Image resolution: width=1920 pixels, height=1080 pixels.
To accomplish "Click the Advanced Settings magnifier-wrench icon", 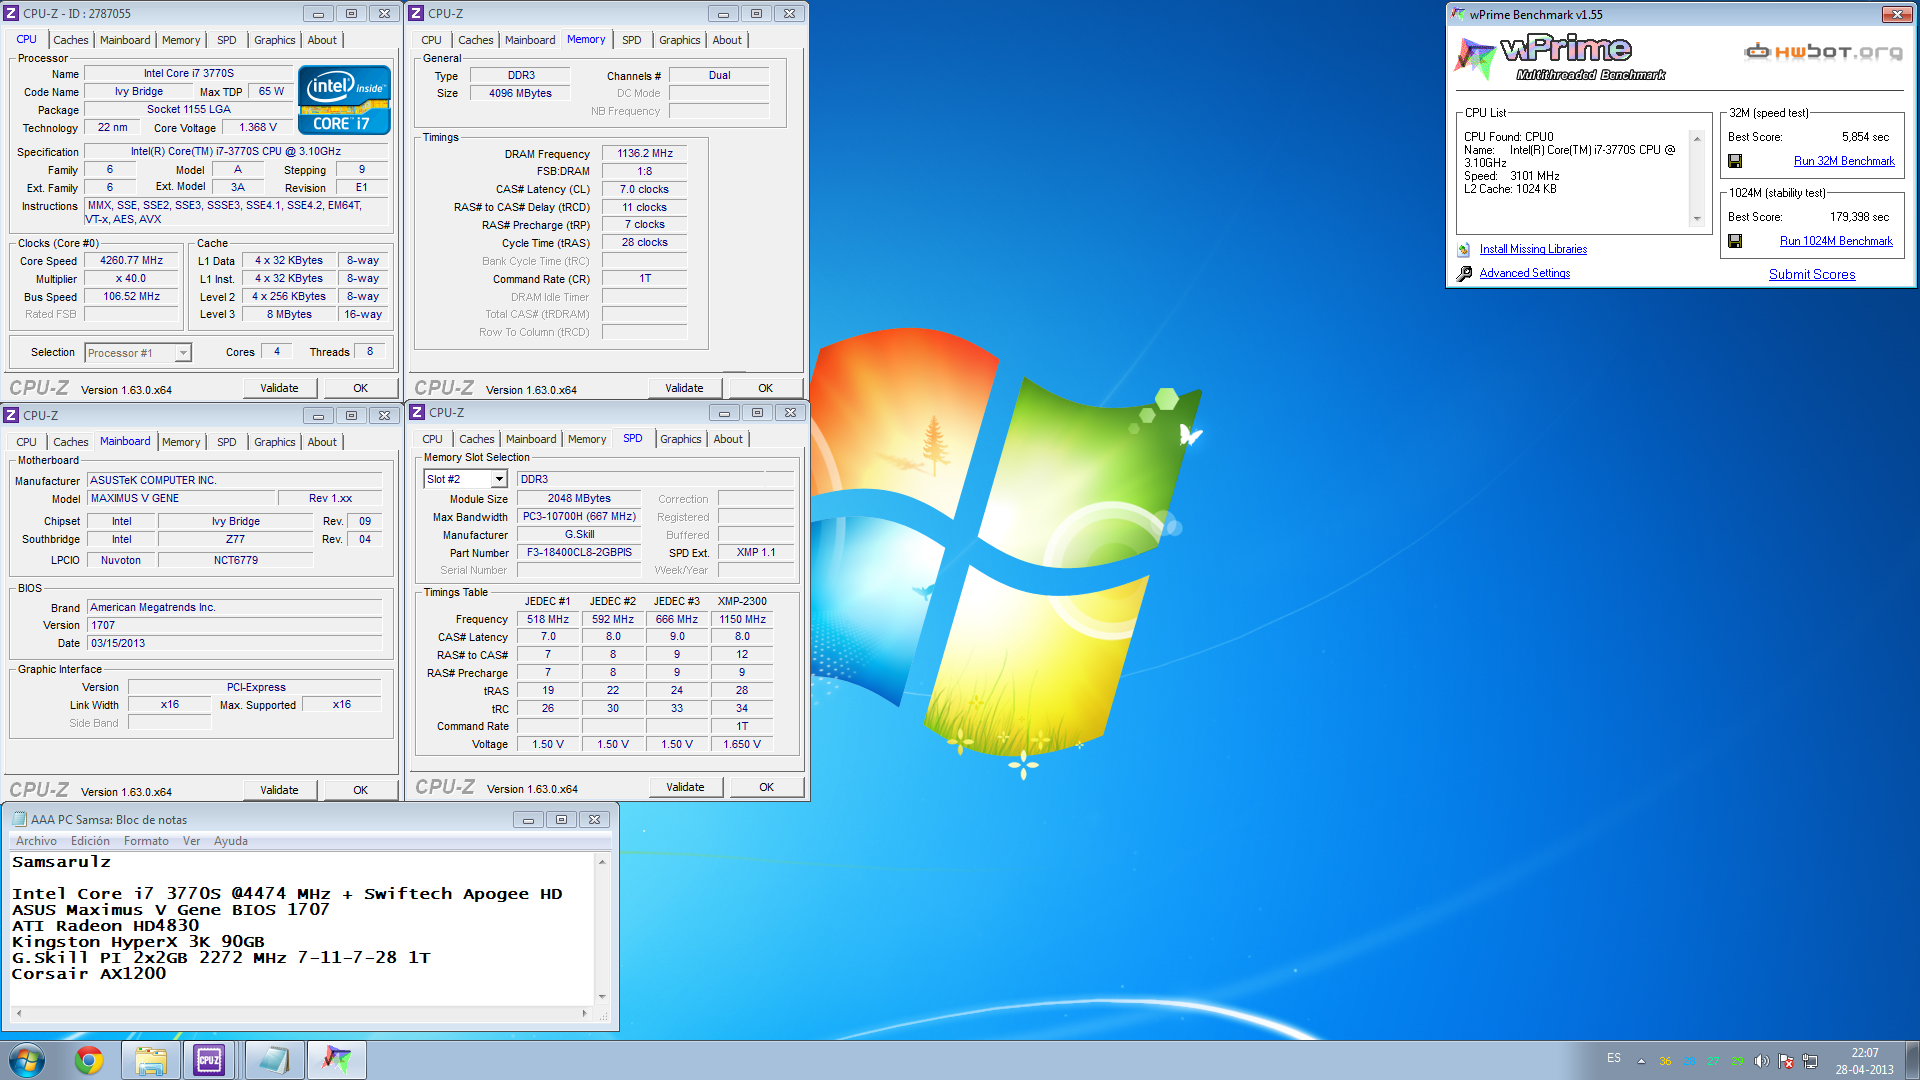I will 1464,273.
